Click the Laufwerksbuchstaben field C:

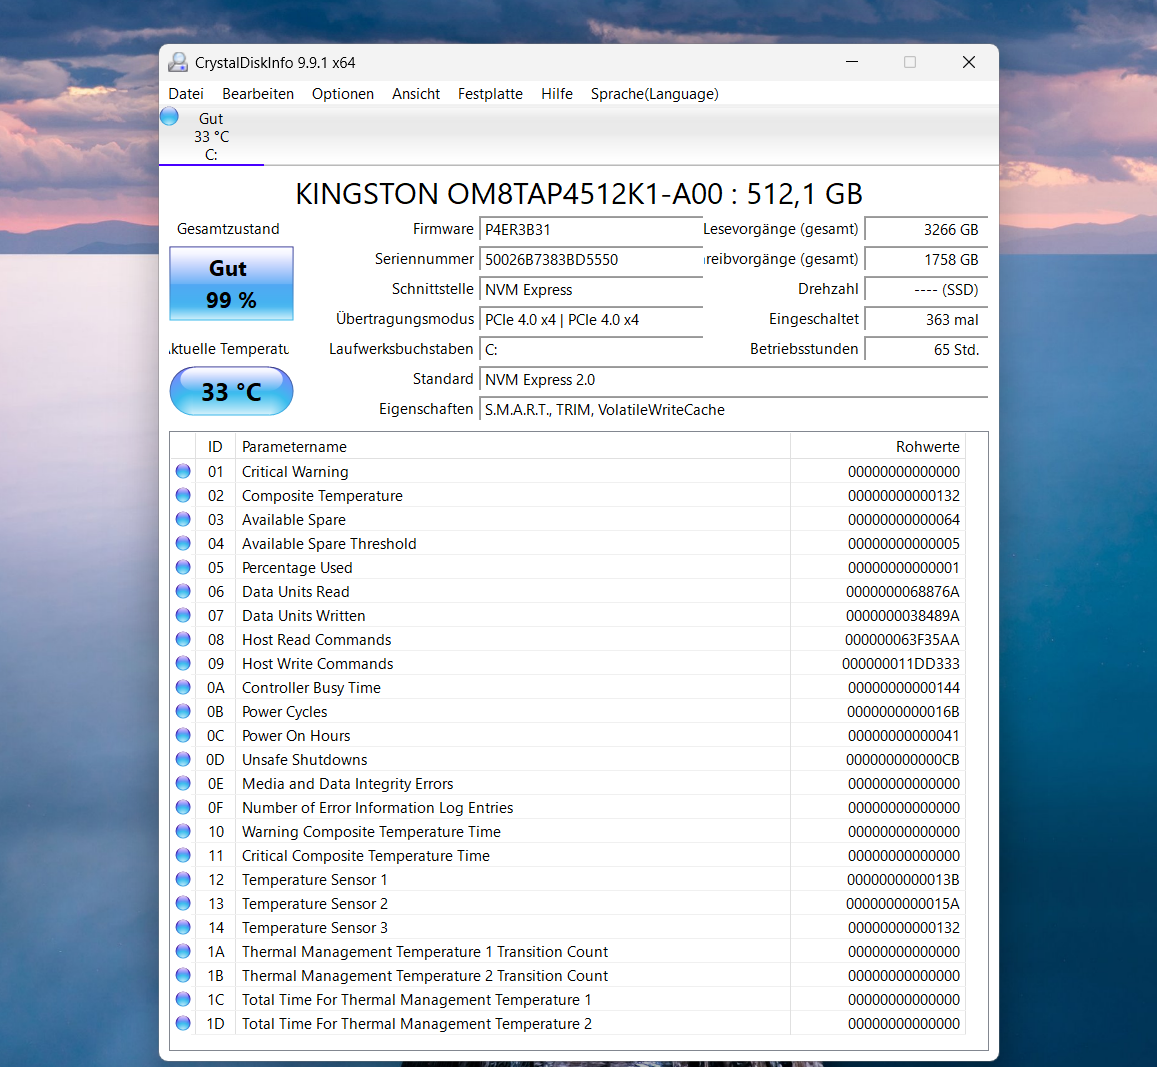pos(590,350)
